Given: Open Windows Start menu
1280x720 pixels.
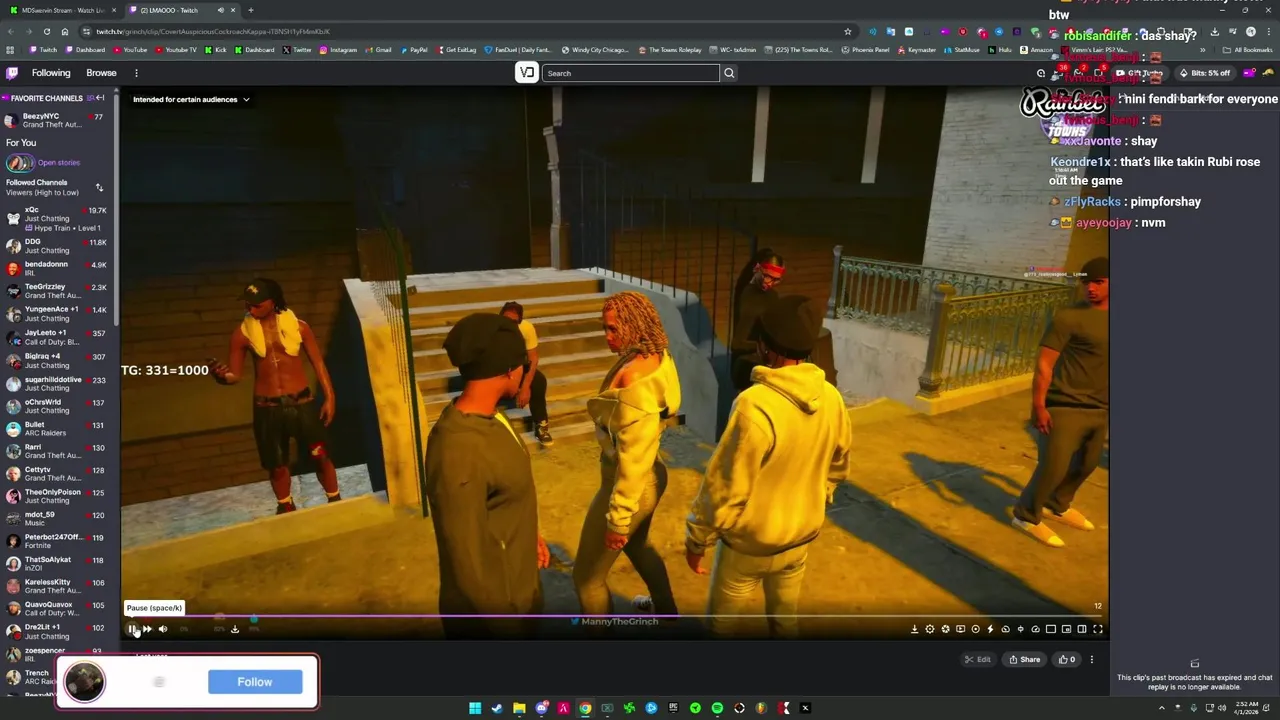Looking at the screenshot, I should (475, 708).
